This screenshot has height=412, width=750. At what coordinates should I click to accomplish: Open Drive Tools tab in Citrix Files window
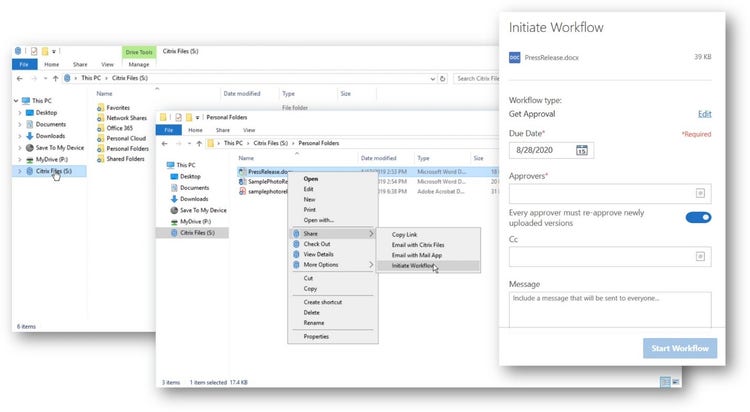click(x=139, y=52)
